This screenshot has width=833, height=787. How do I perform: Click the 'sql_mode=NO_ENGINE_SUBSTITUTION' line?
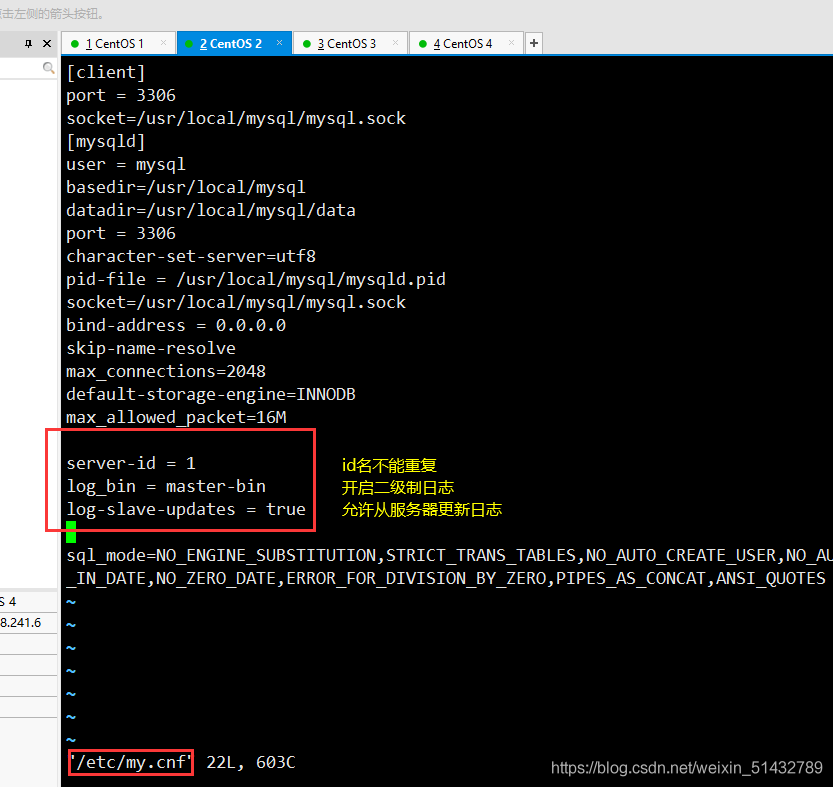449,555
